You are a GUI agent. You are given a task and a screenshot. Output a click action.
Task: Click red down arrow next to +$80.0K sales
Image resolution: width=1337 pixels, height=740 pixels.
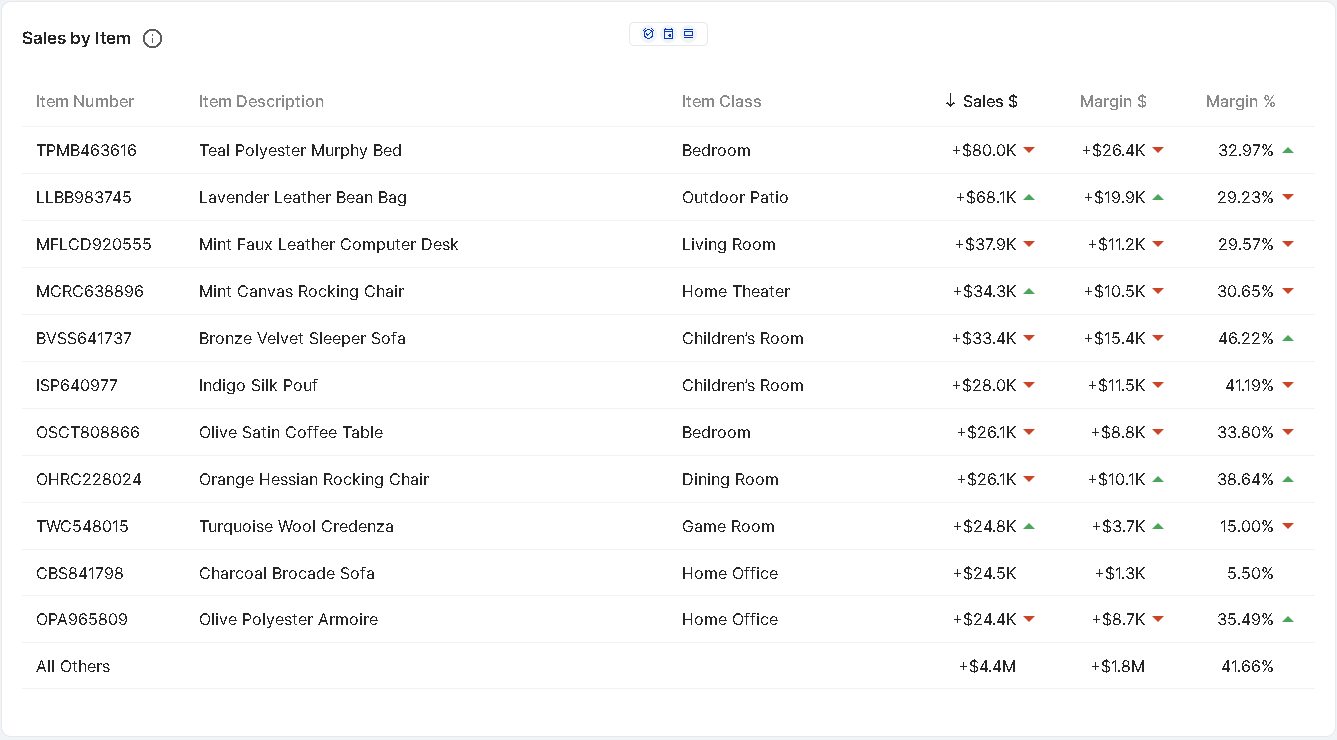(x=1029, y=150)
